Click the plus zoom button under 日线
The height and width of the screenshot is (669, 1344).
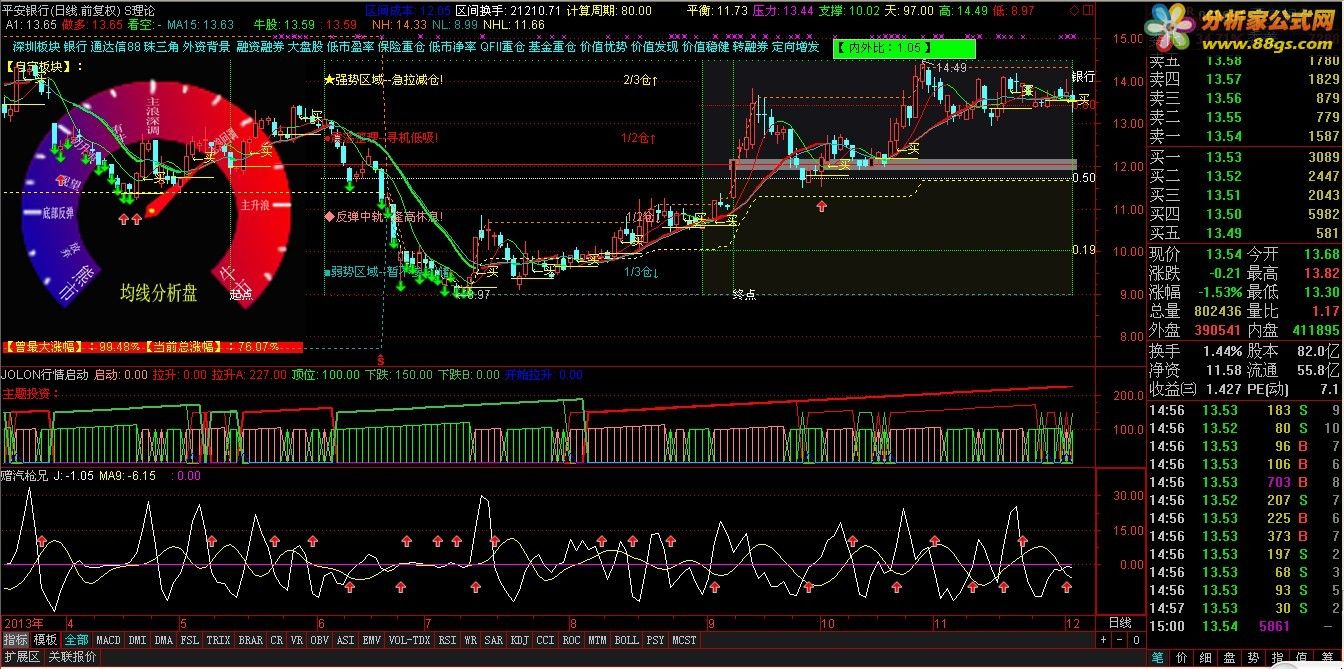pyautogui.click(x=1104, y=640)
